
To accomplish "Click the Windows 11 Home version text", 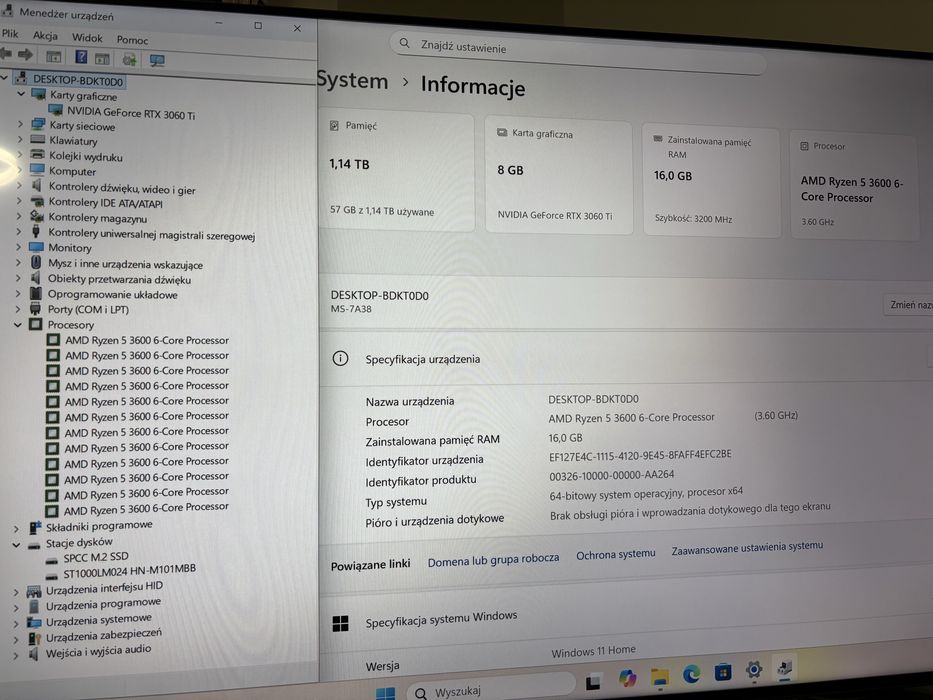I will pos(593,652).
